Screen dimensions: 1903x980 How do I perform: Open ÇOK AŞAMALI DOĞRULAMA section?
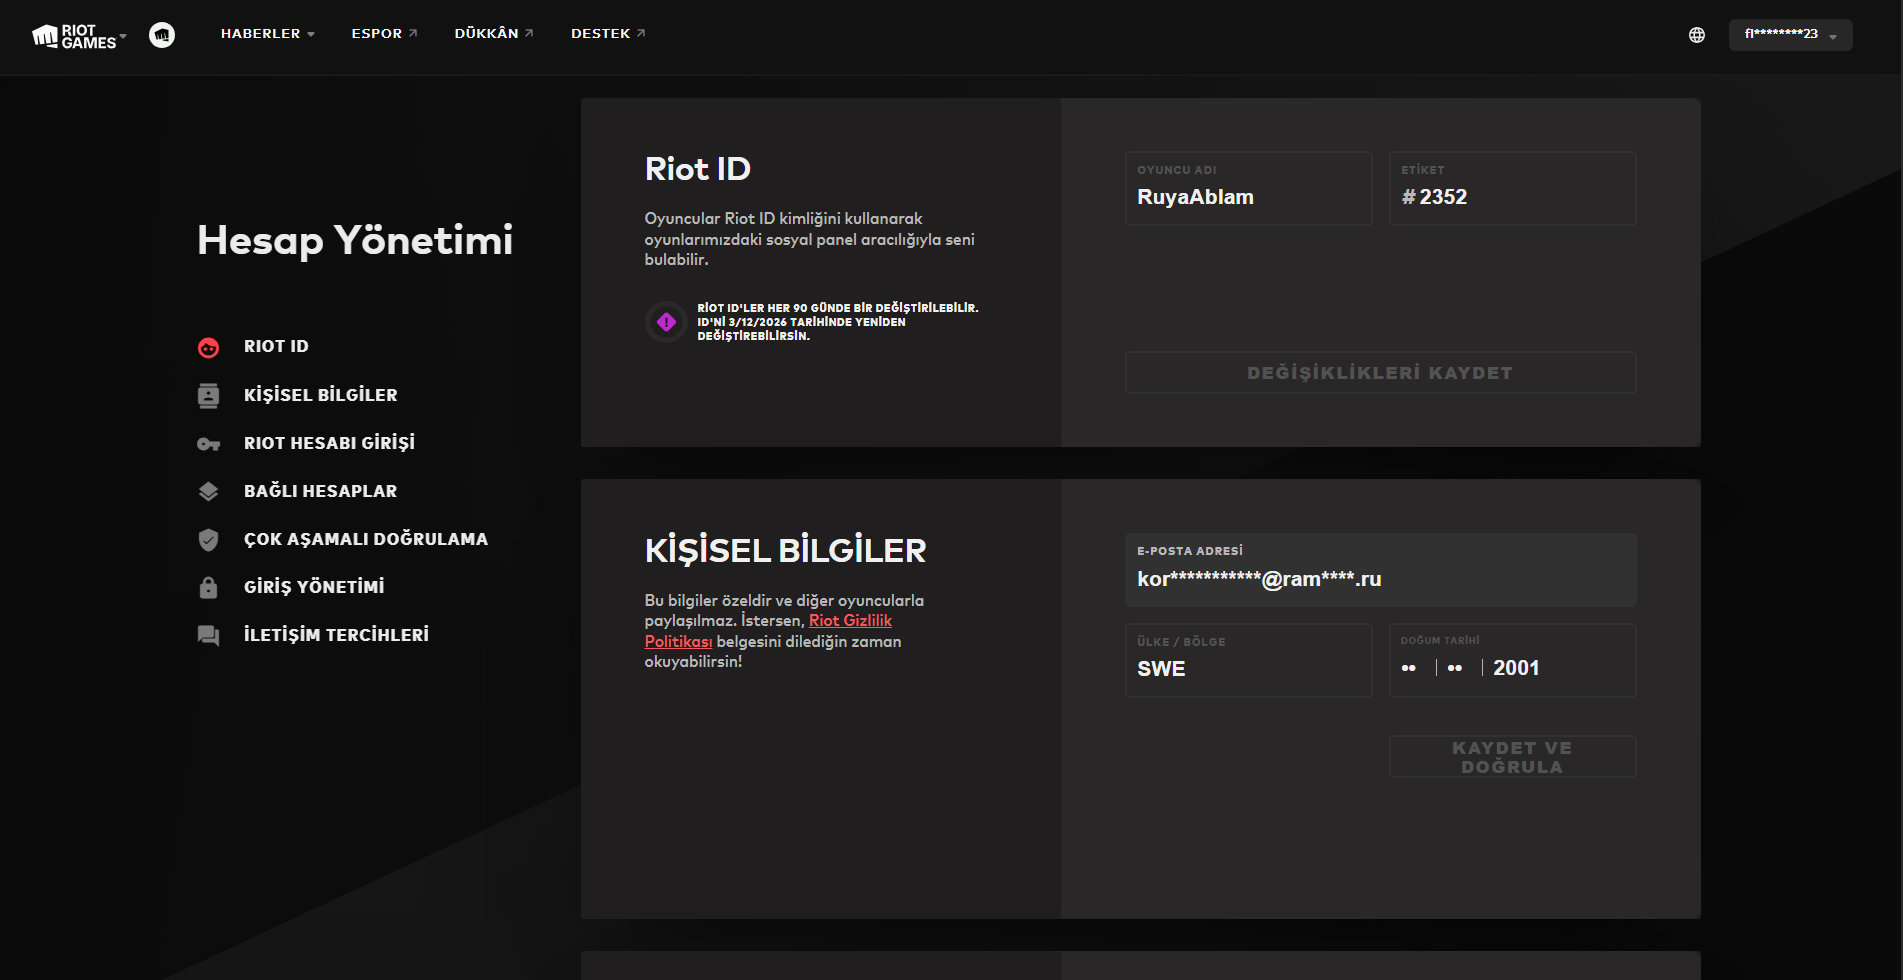coord(366,539)
